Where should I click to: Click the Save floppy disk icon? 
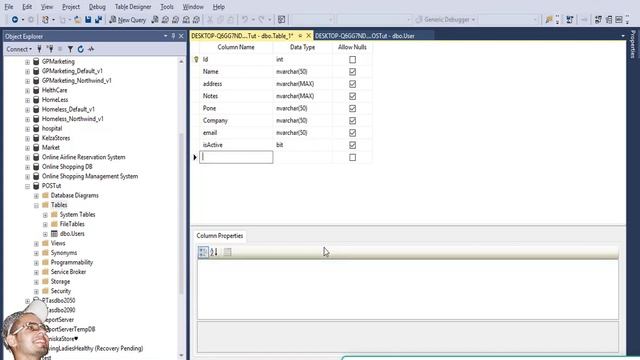click(x=88, y=20)
